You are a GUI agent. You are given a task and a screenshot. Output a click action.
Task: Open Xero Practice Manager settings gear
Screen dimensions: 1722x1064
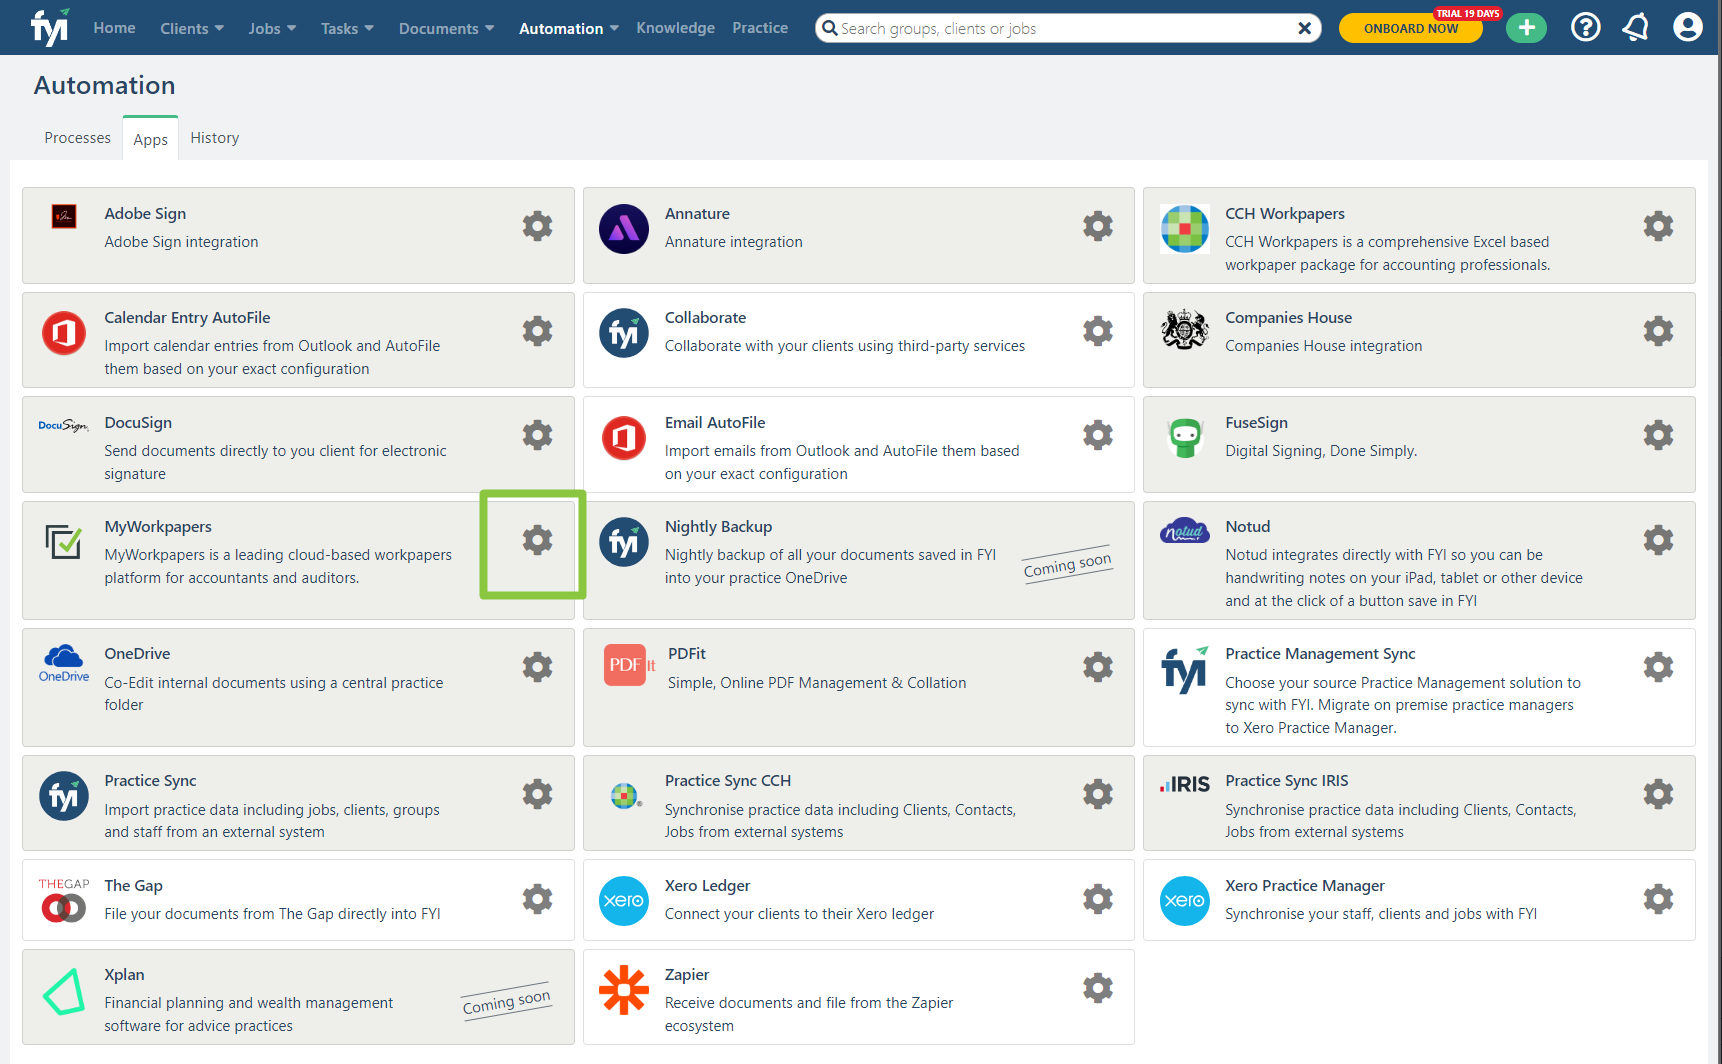[x=1658, y=899]
